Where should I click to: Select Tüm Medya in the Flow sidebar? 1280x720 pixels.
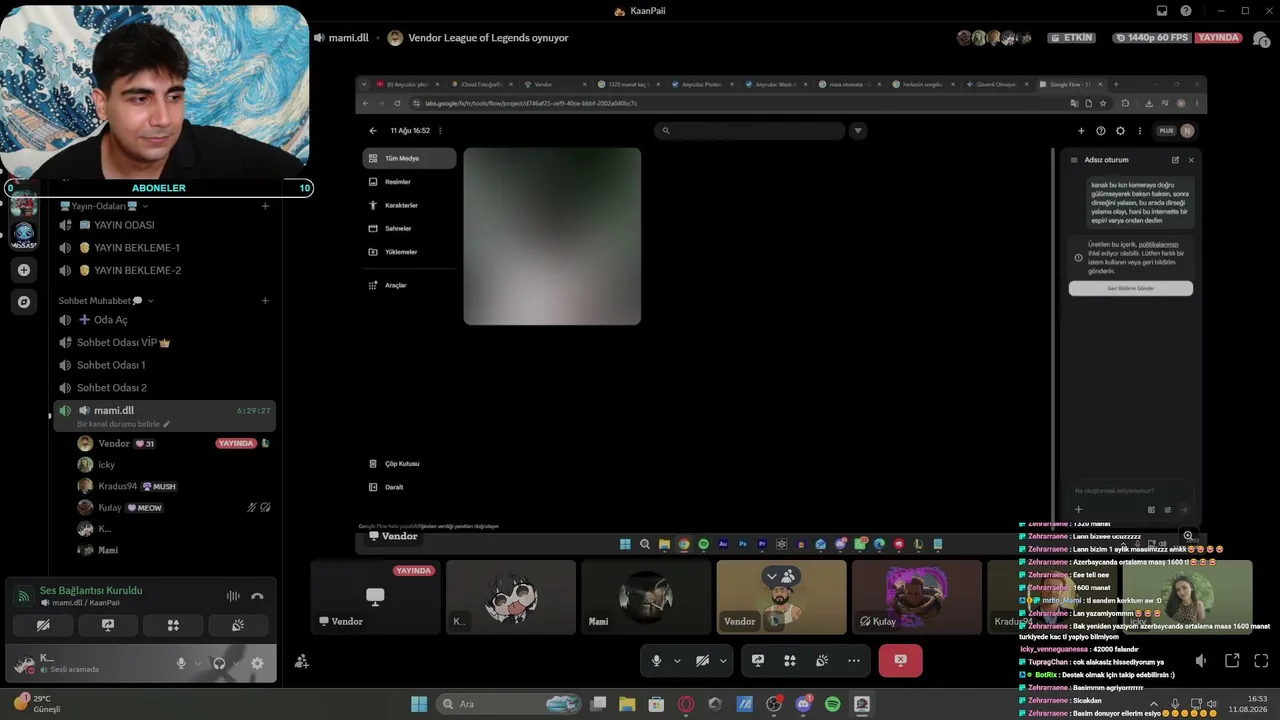point(409,158)
